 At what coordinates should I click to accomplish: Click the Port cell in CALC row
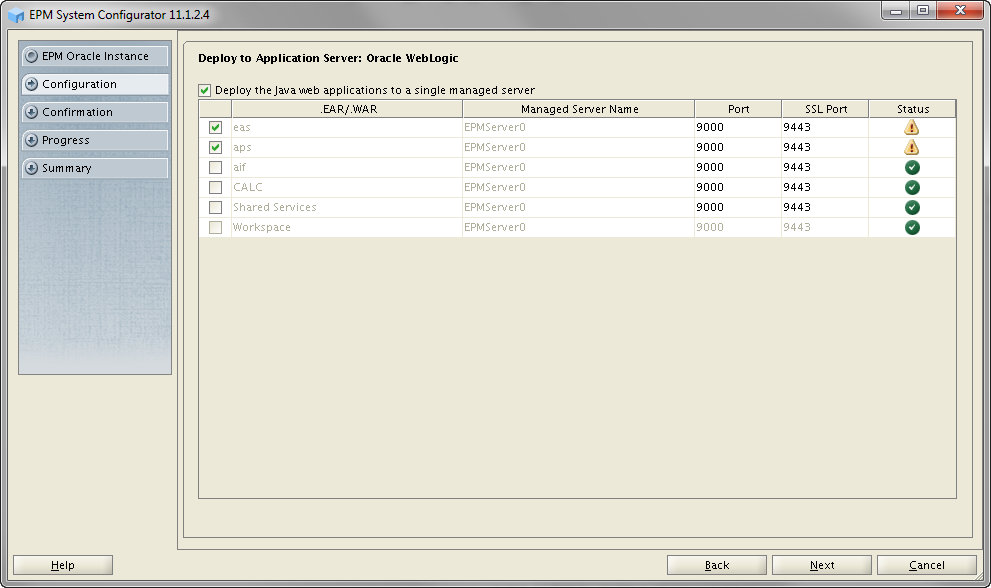(x=738, y=187)
